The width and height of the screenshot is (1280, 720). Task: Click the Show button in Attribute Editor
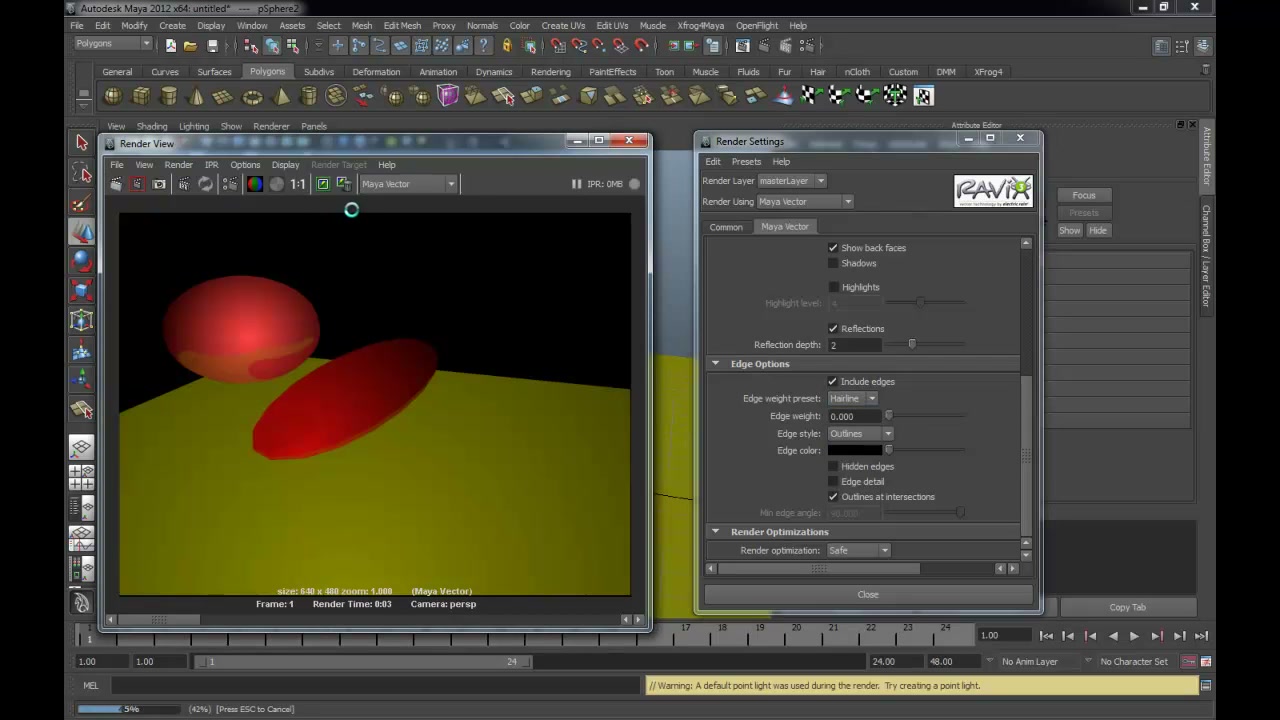(1070, 231)
